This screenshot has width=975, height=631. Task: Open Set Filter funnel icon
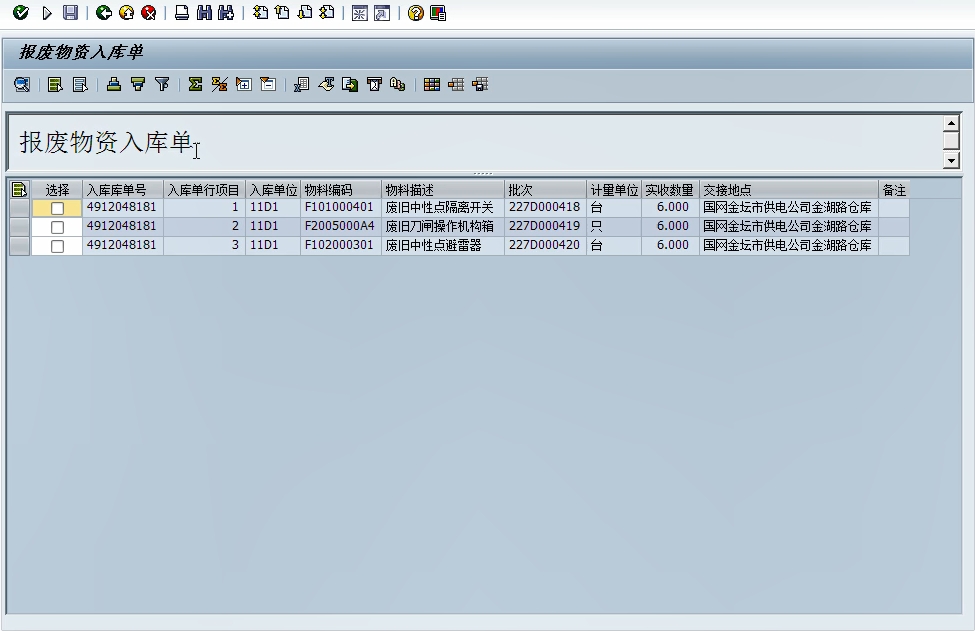coord(162,85)
